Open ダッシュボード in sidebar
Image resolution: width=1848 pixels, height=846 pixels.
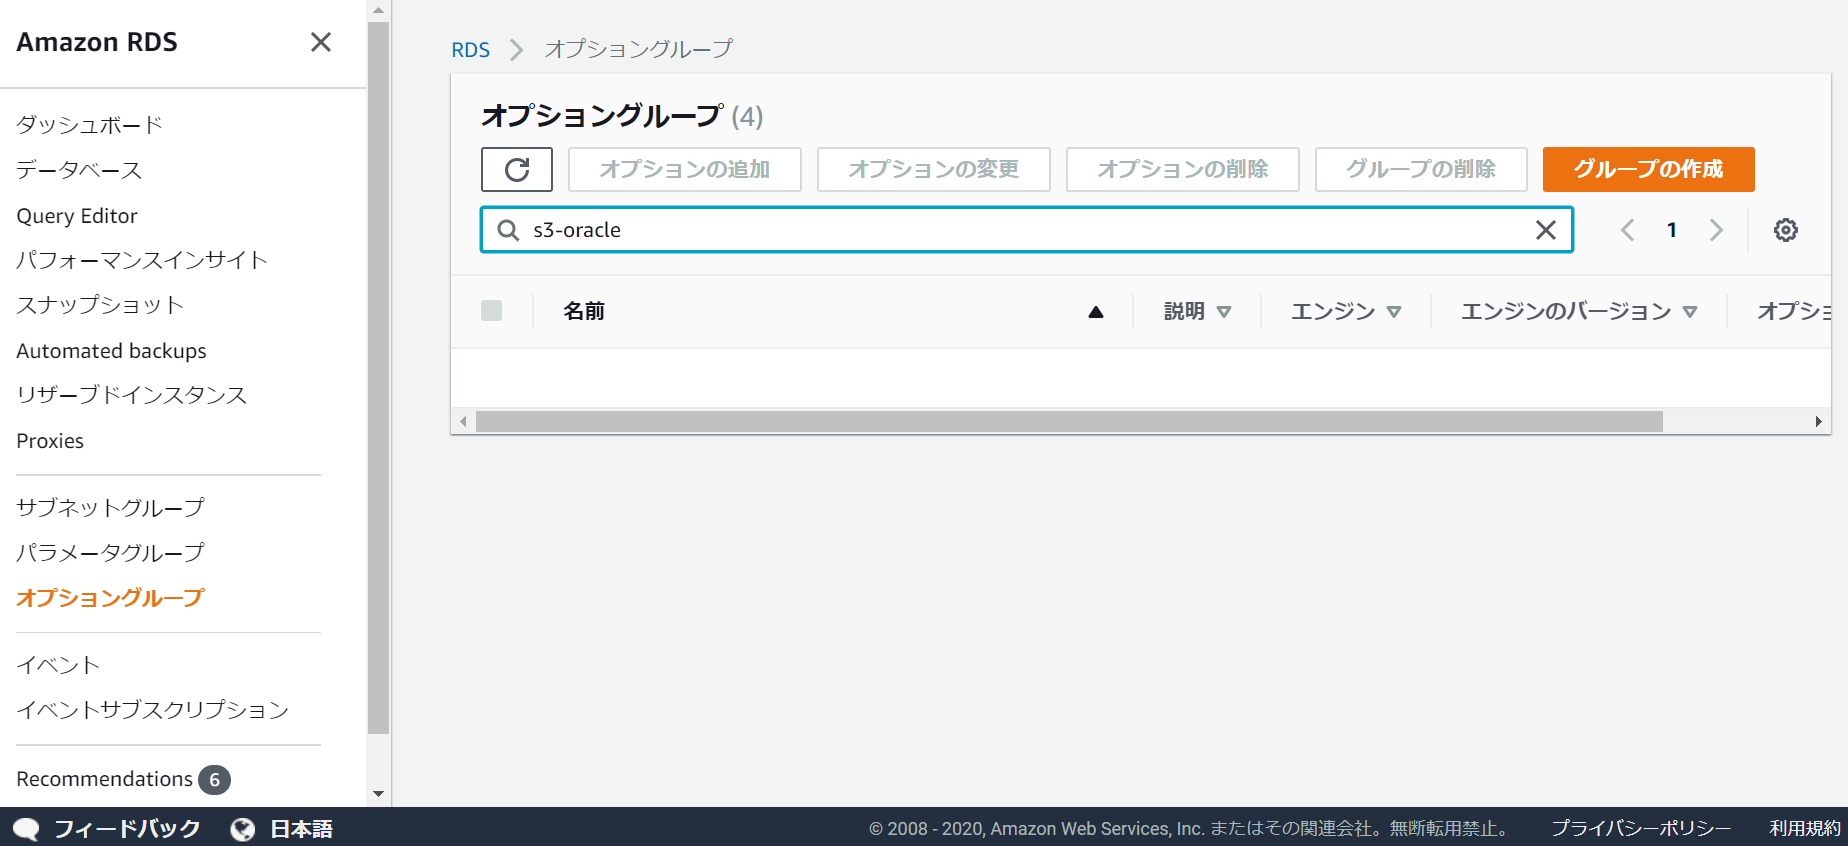tap(90, 125)
